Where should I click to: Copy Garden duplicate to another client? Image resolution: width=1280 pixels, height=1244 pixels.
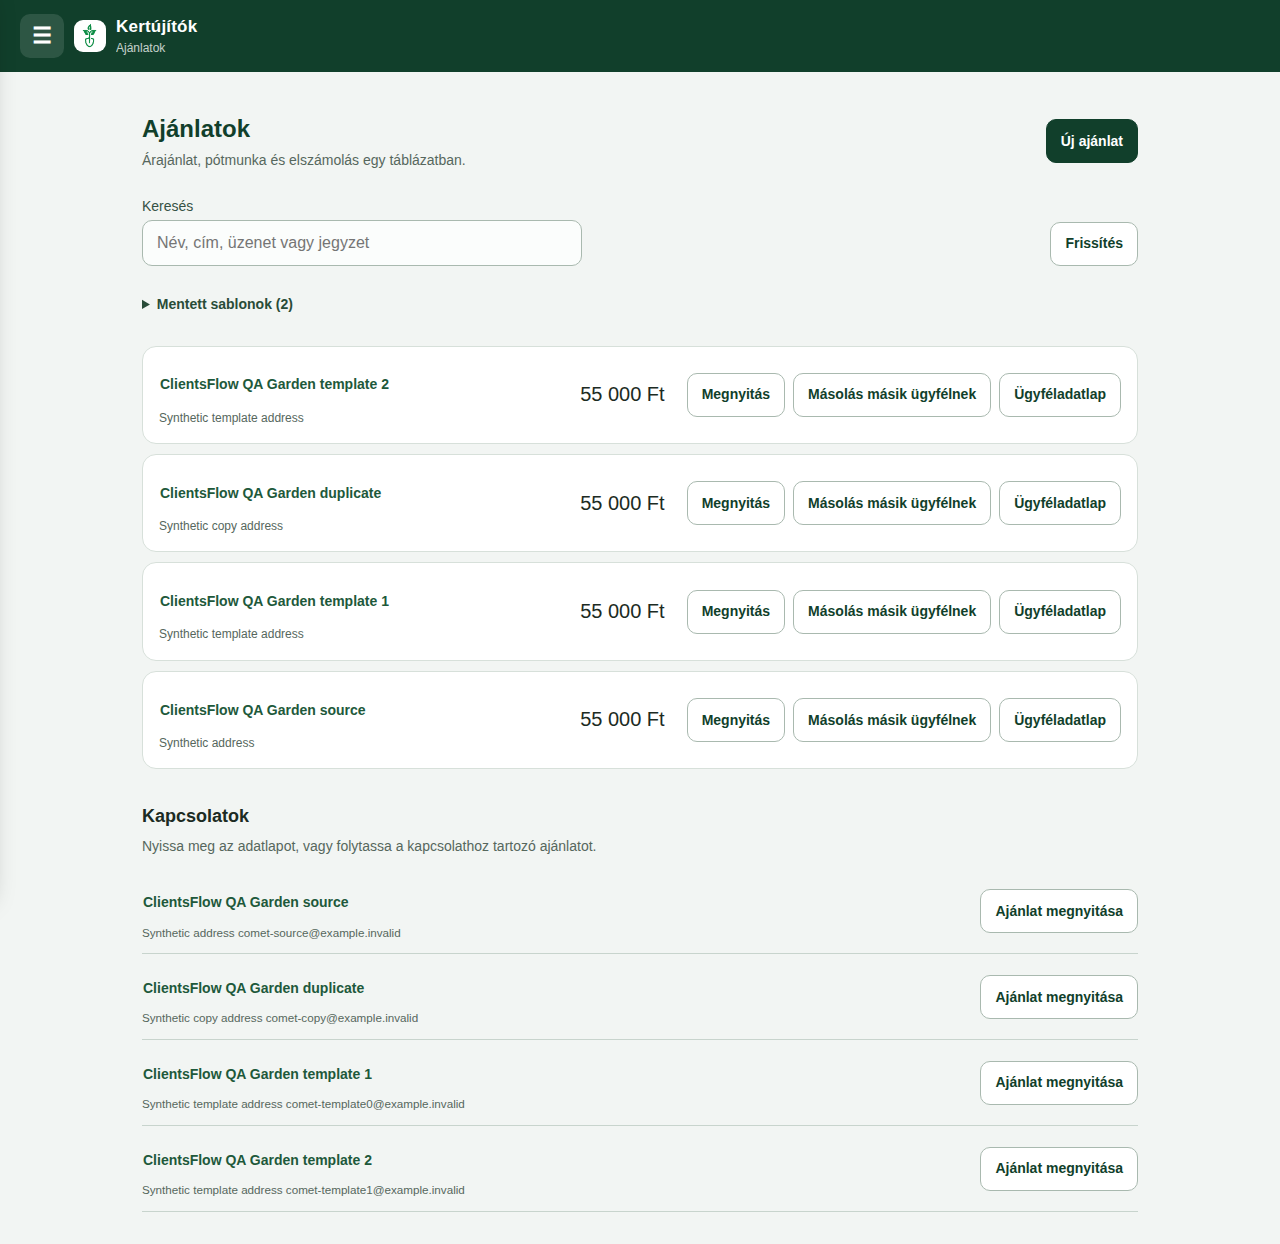click(892, 503)
